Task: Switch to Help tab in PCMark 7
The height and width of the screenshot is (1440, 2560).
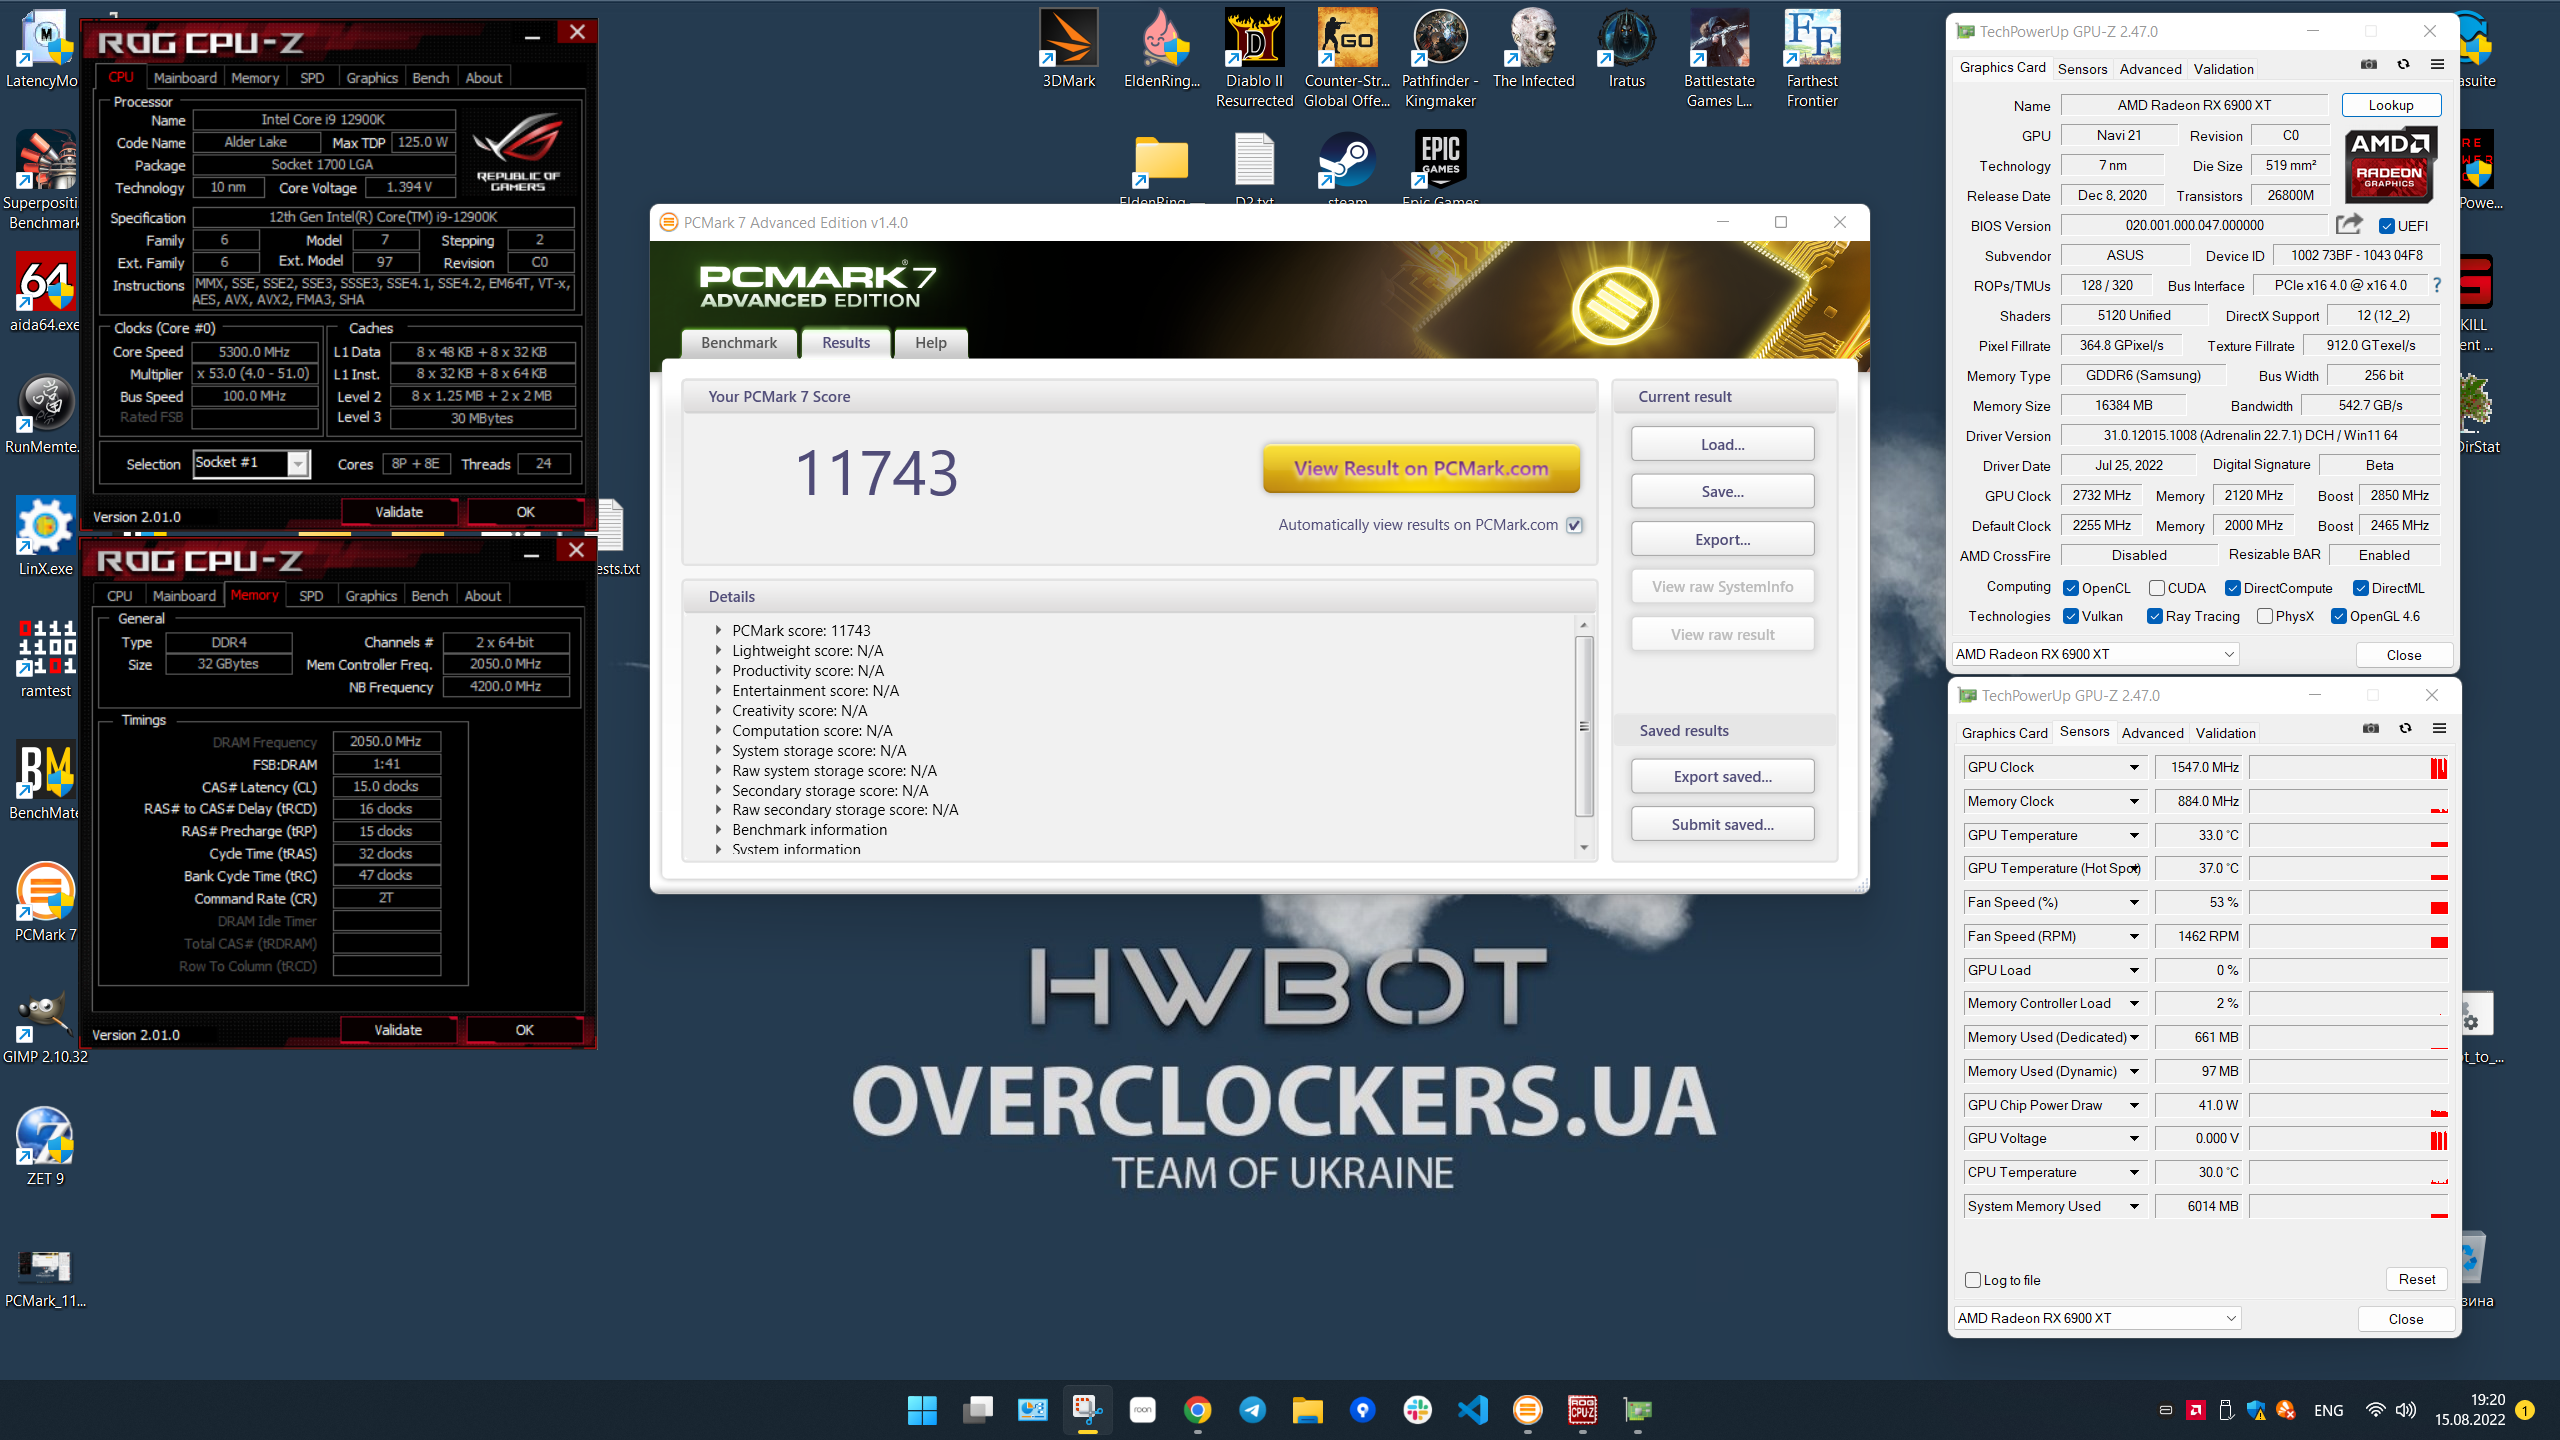Action: [x=931, y=343]
